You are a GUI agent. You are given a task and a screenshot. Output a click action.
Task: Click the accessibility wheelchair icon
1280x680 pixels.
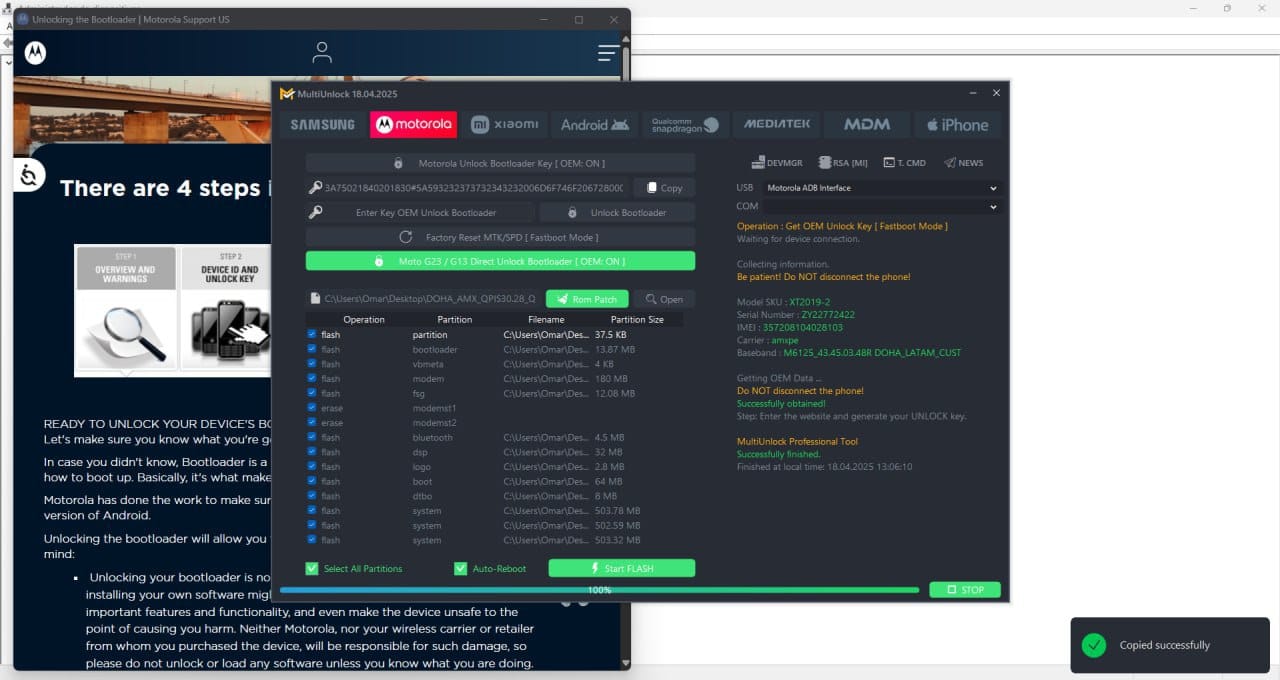[x=29, y=176]
